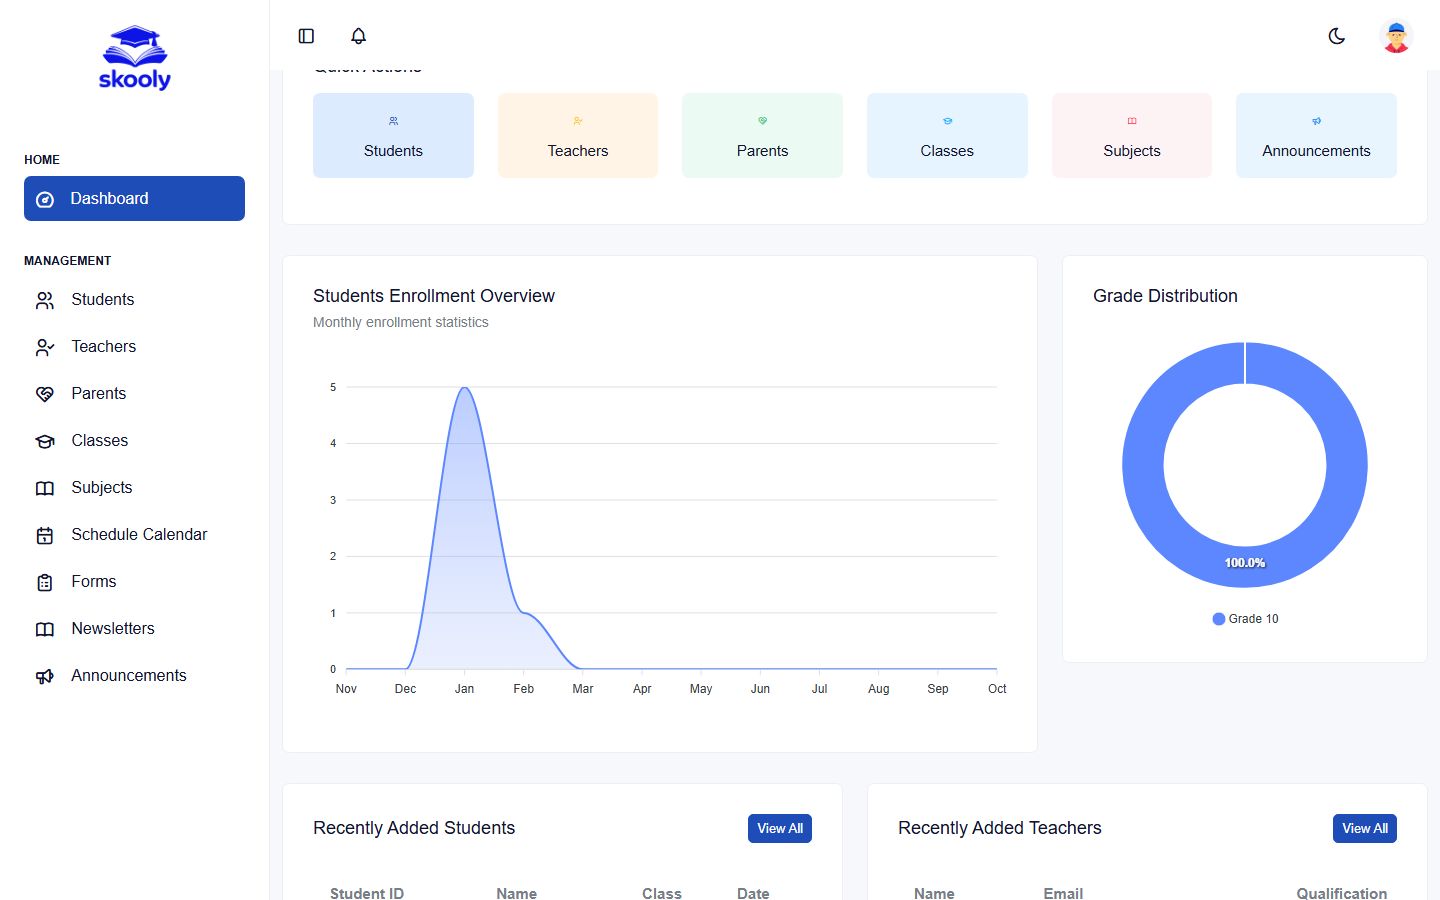The image size is (1440, 900).
Task: Open the notifications bell
Action: click(358, 36)
